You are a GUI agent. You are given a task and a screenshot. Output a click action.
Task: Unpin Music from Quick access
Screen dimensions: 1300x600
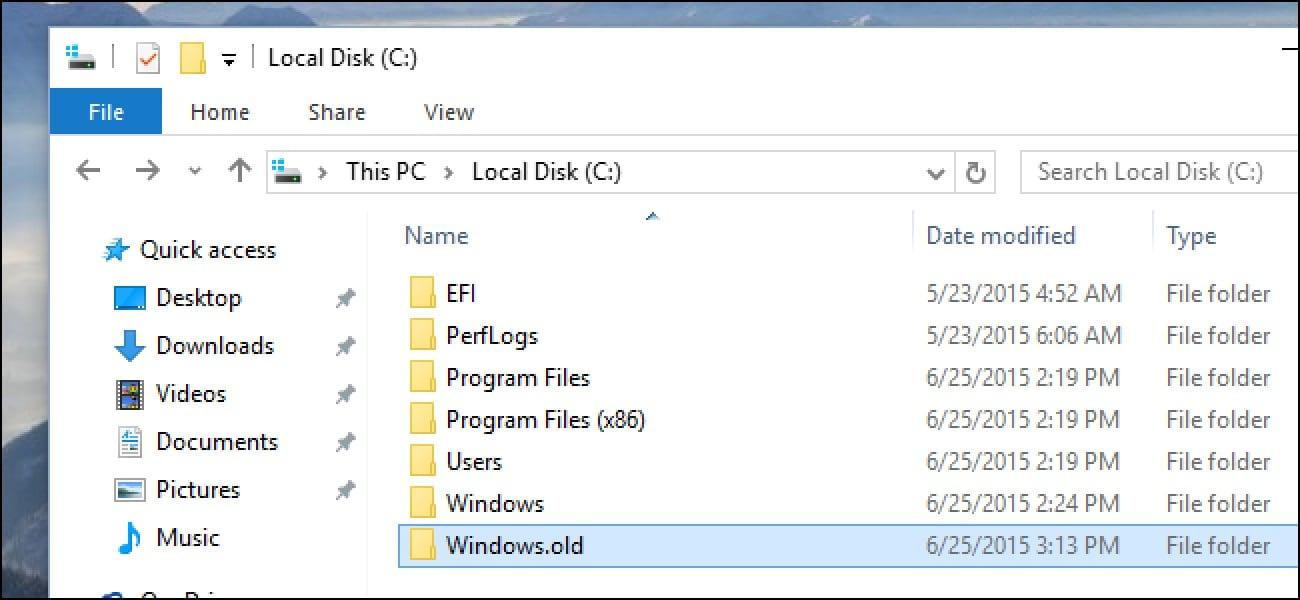point(345,537)
